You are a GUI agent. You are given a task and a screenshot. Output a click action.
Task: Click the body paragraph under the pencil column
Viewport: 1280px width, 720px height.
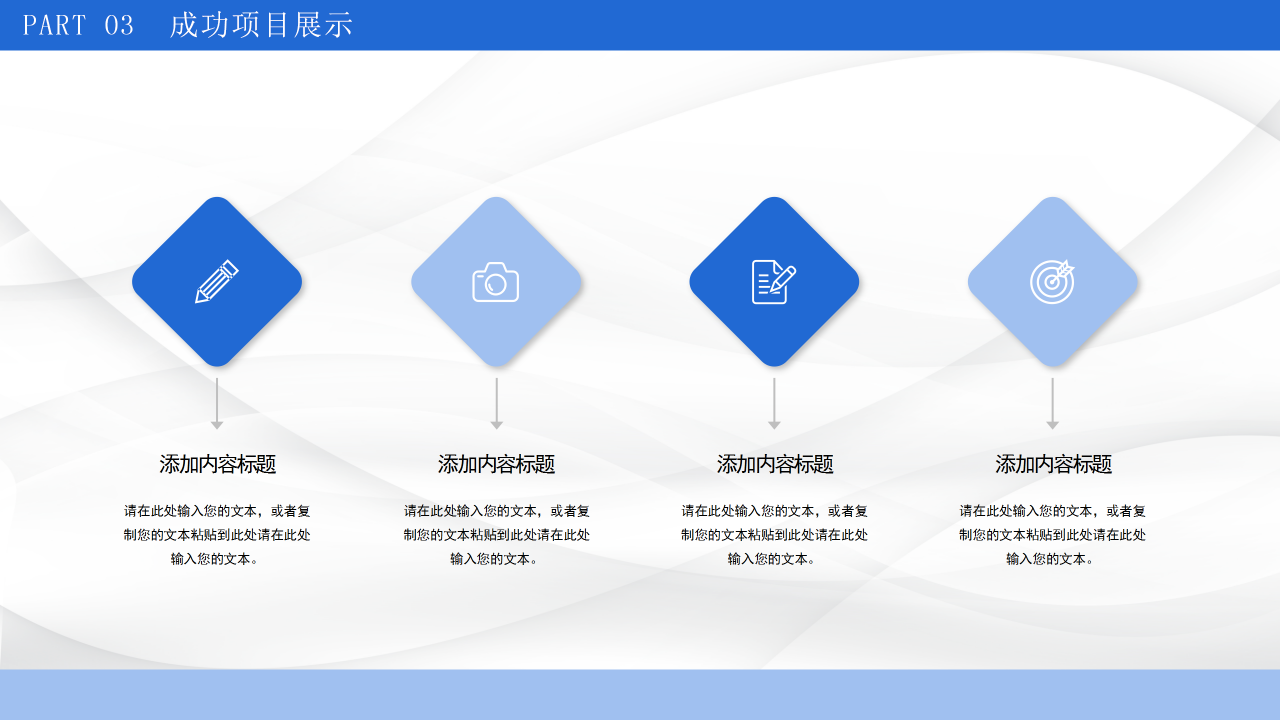pyautogui.click(x=217, y=535)
